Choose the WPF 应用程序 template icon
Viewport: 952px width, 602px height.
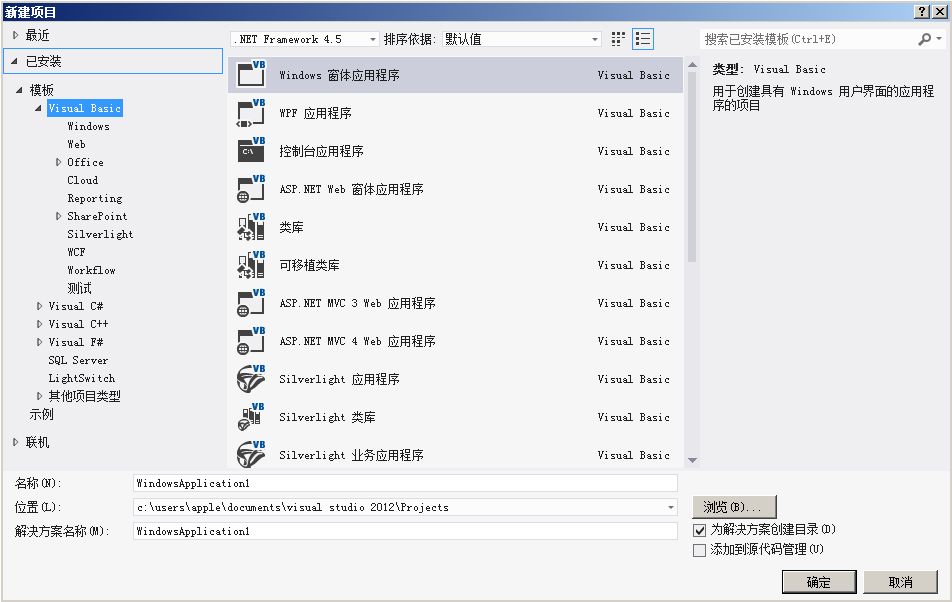click(251, 112)
